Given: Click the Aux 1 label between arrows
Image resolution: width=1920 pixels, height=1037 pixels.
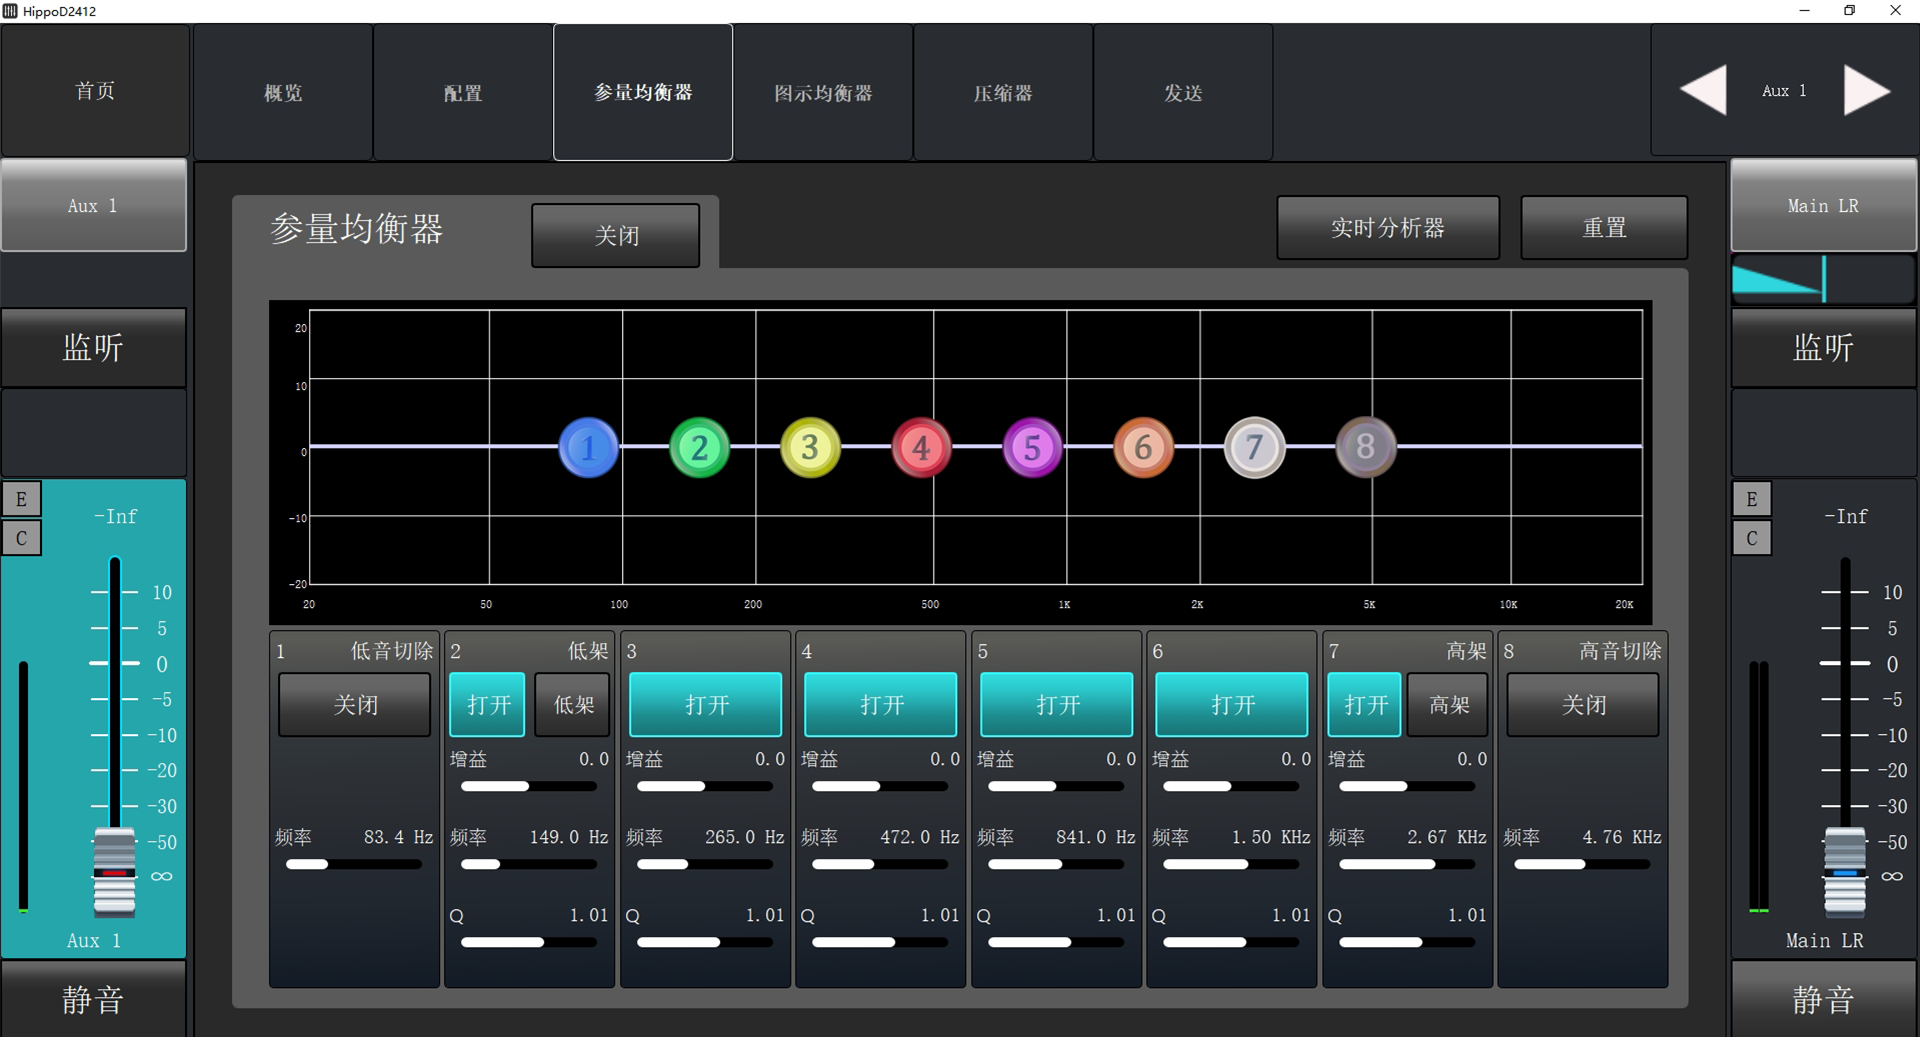Looking at the screenshot, I should point(1784,91).
